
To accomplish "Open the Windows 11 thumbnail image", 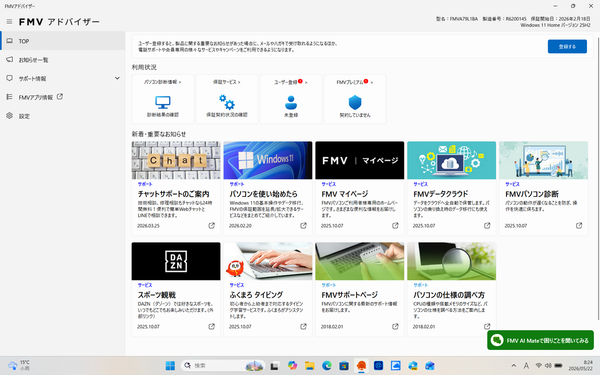I will (268, 160).
